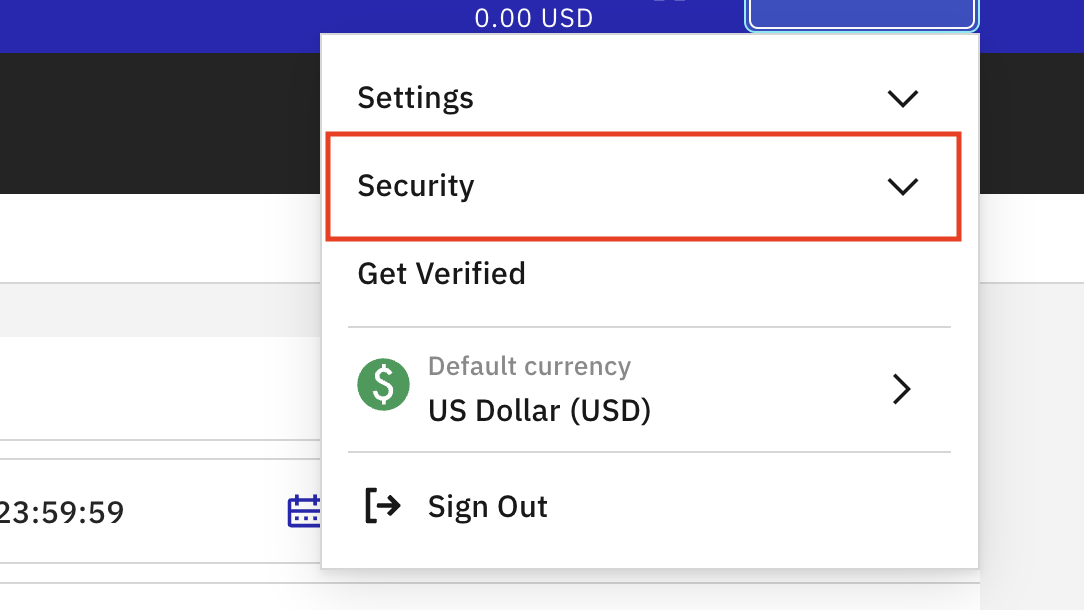Click the US Dollar (USD) currency text
Screen dimensions: 1084x610
[539, 411]
